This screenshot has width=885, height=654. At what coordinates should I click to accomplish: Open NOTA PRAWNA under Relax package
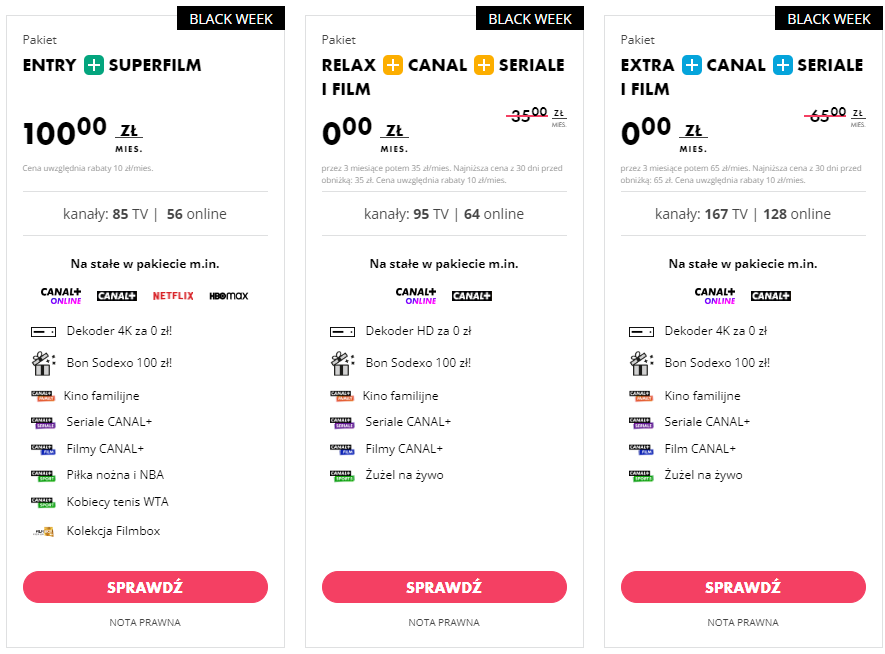pos(444,622)
